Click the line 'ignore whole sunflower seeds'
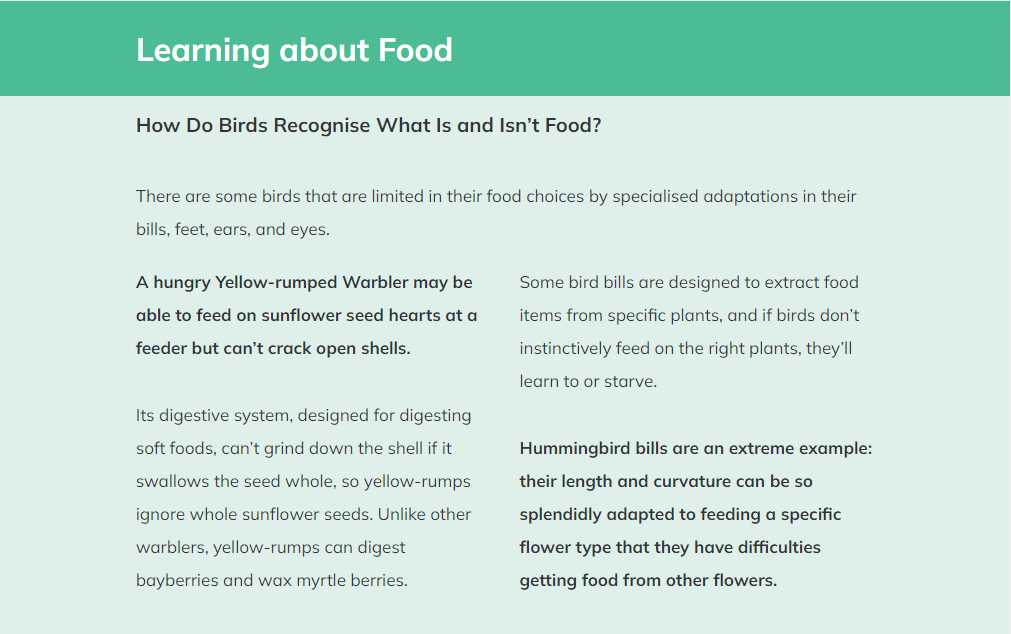The image size is (1011, 634). click(303, 515)
